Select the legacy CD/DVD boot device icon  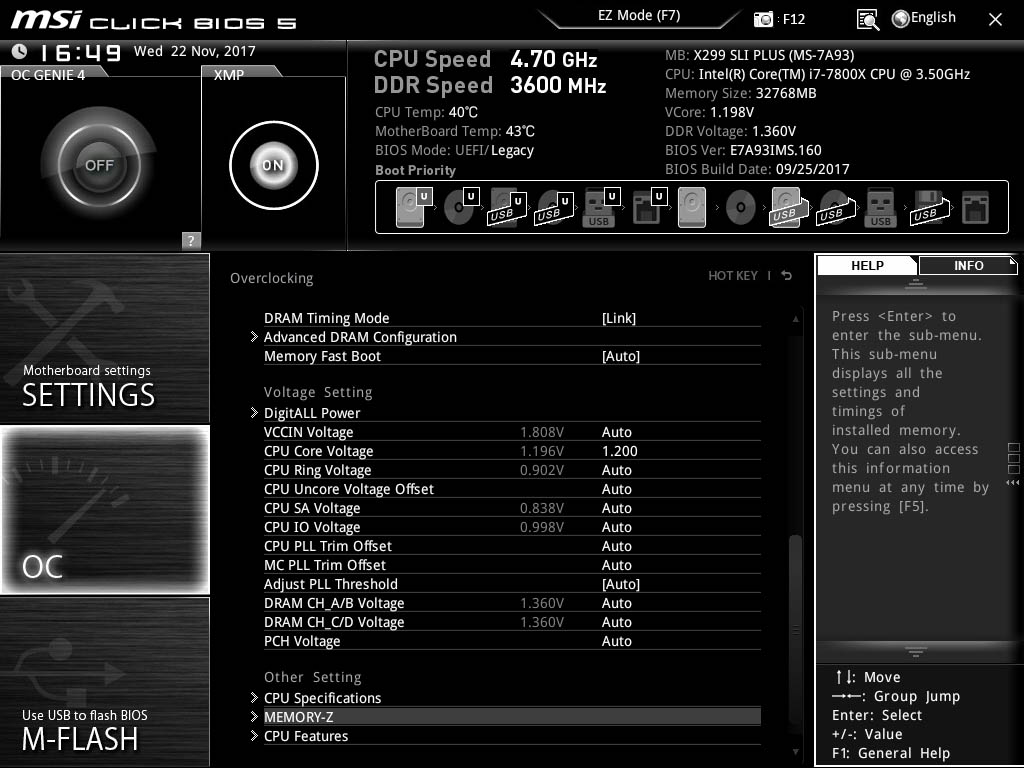click(741, 208)
